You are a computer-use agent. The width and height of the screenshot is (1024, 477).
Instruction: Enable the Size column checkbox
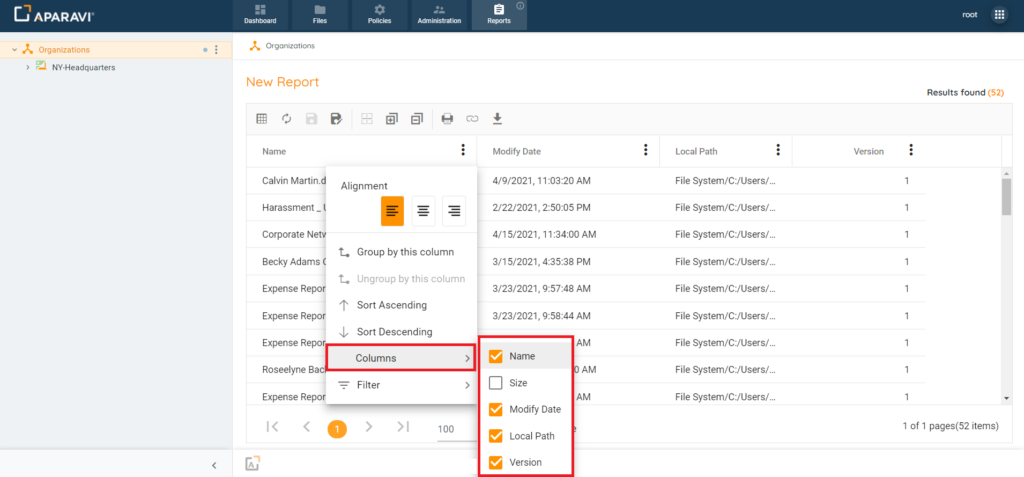[x=496, y=383]
